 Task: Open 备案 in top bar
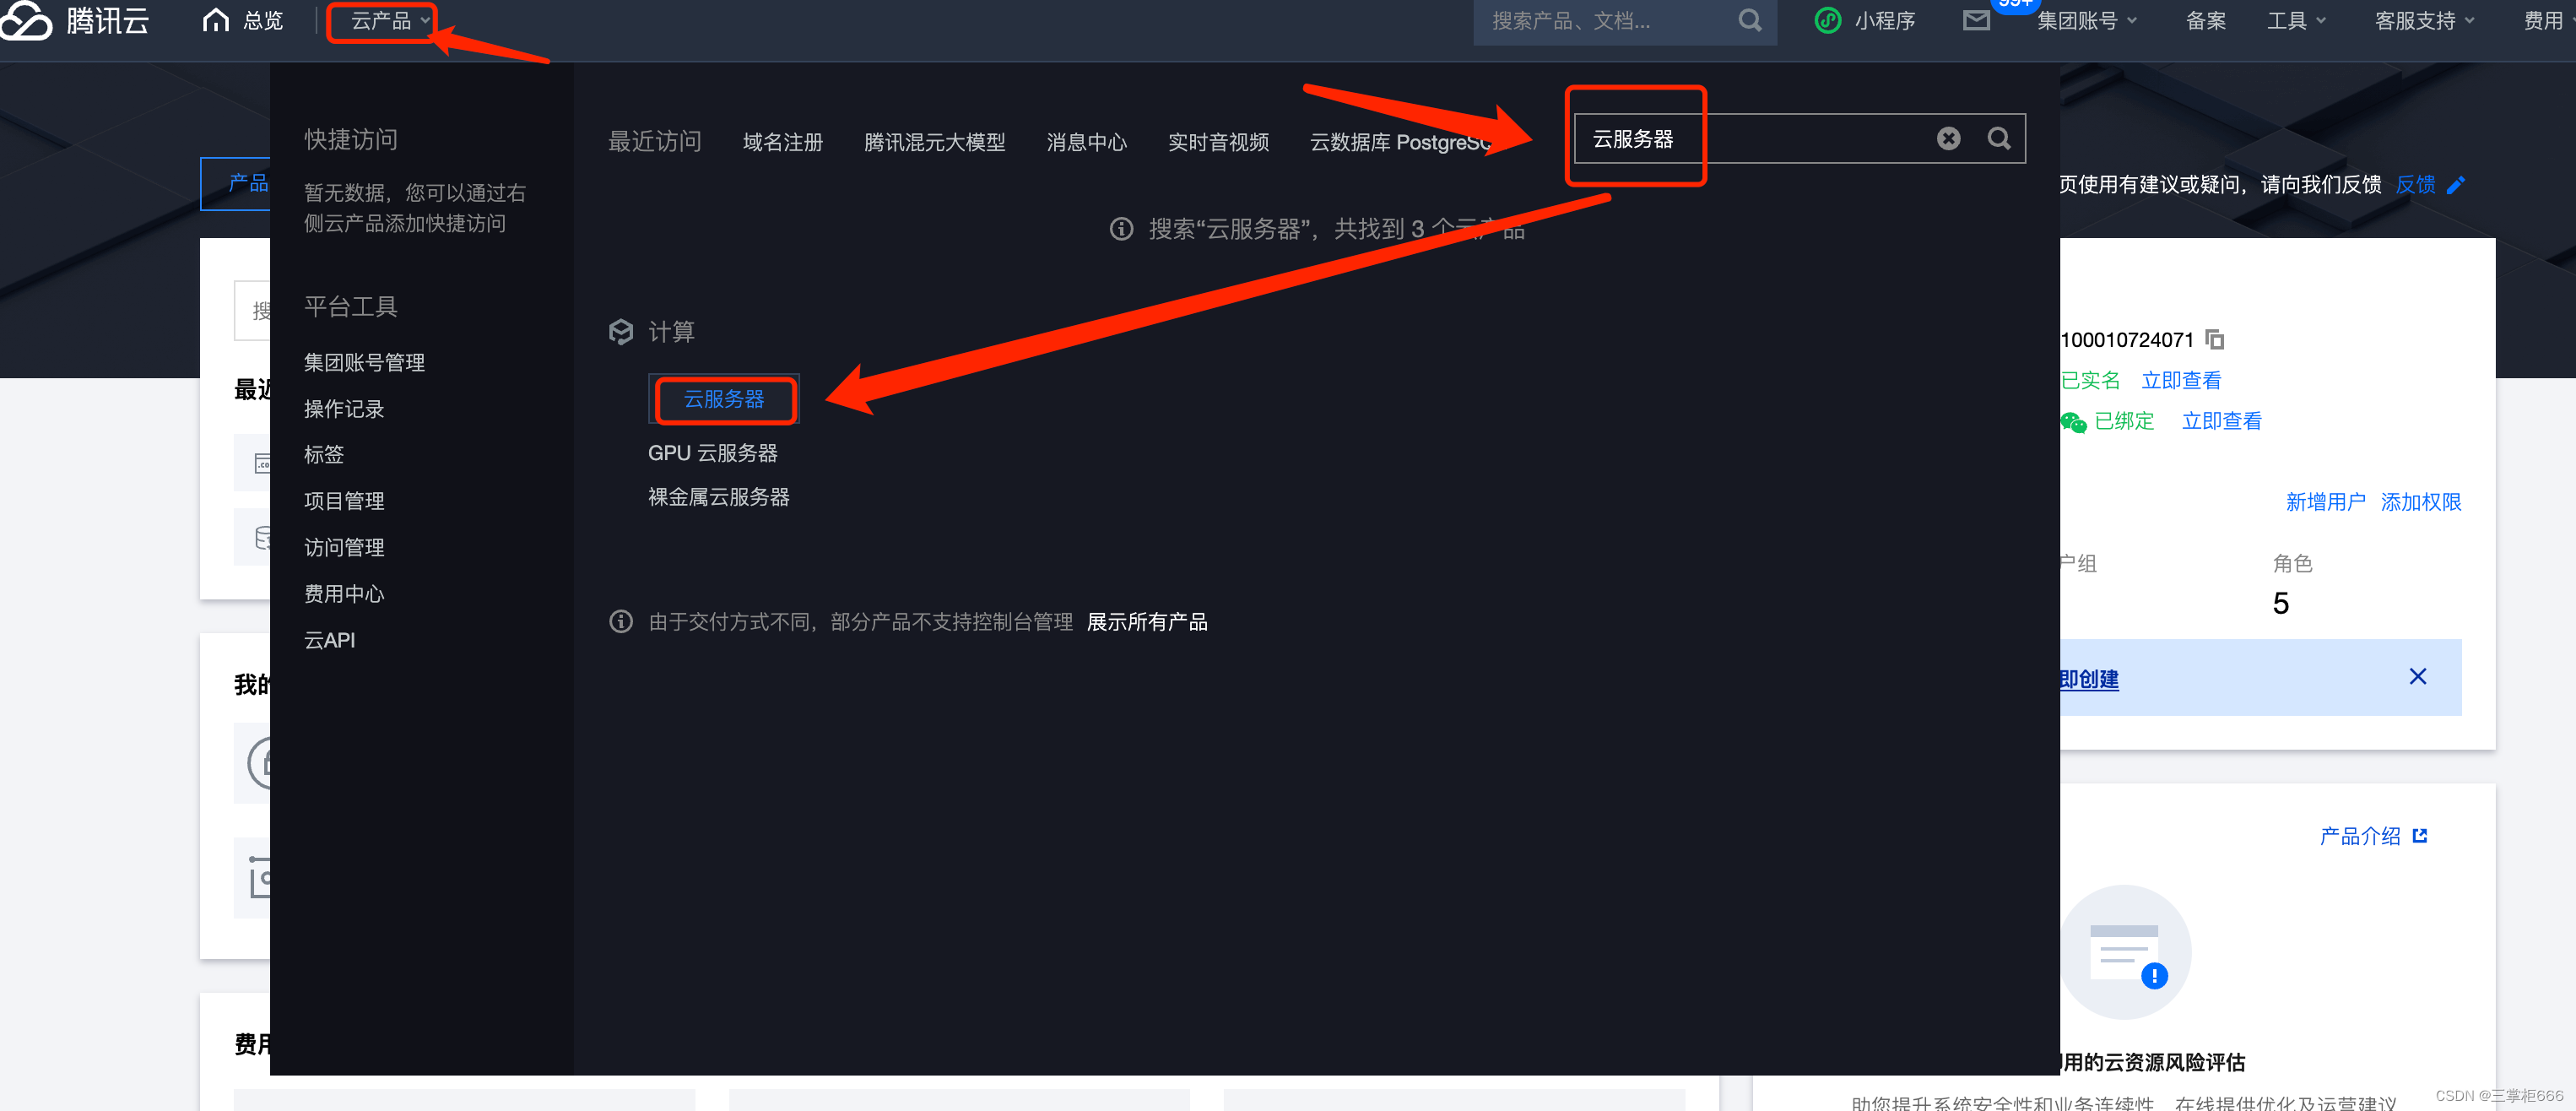click(2206, 20)
